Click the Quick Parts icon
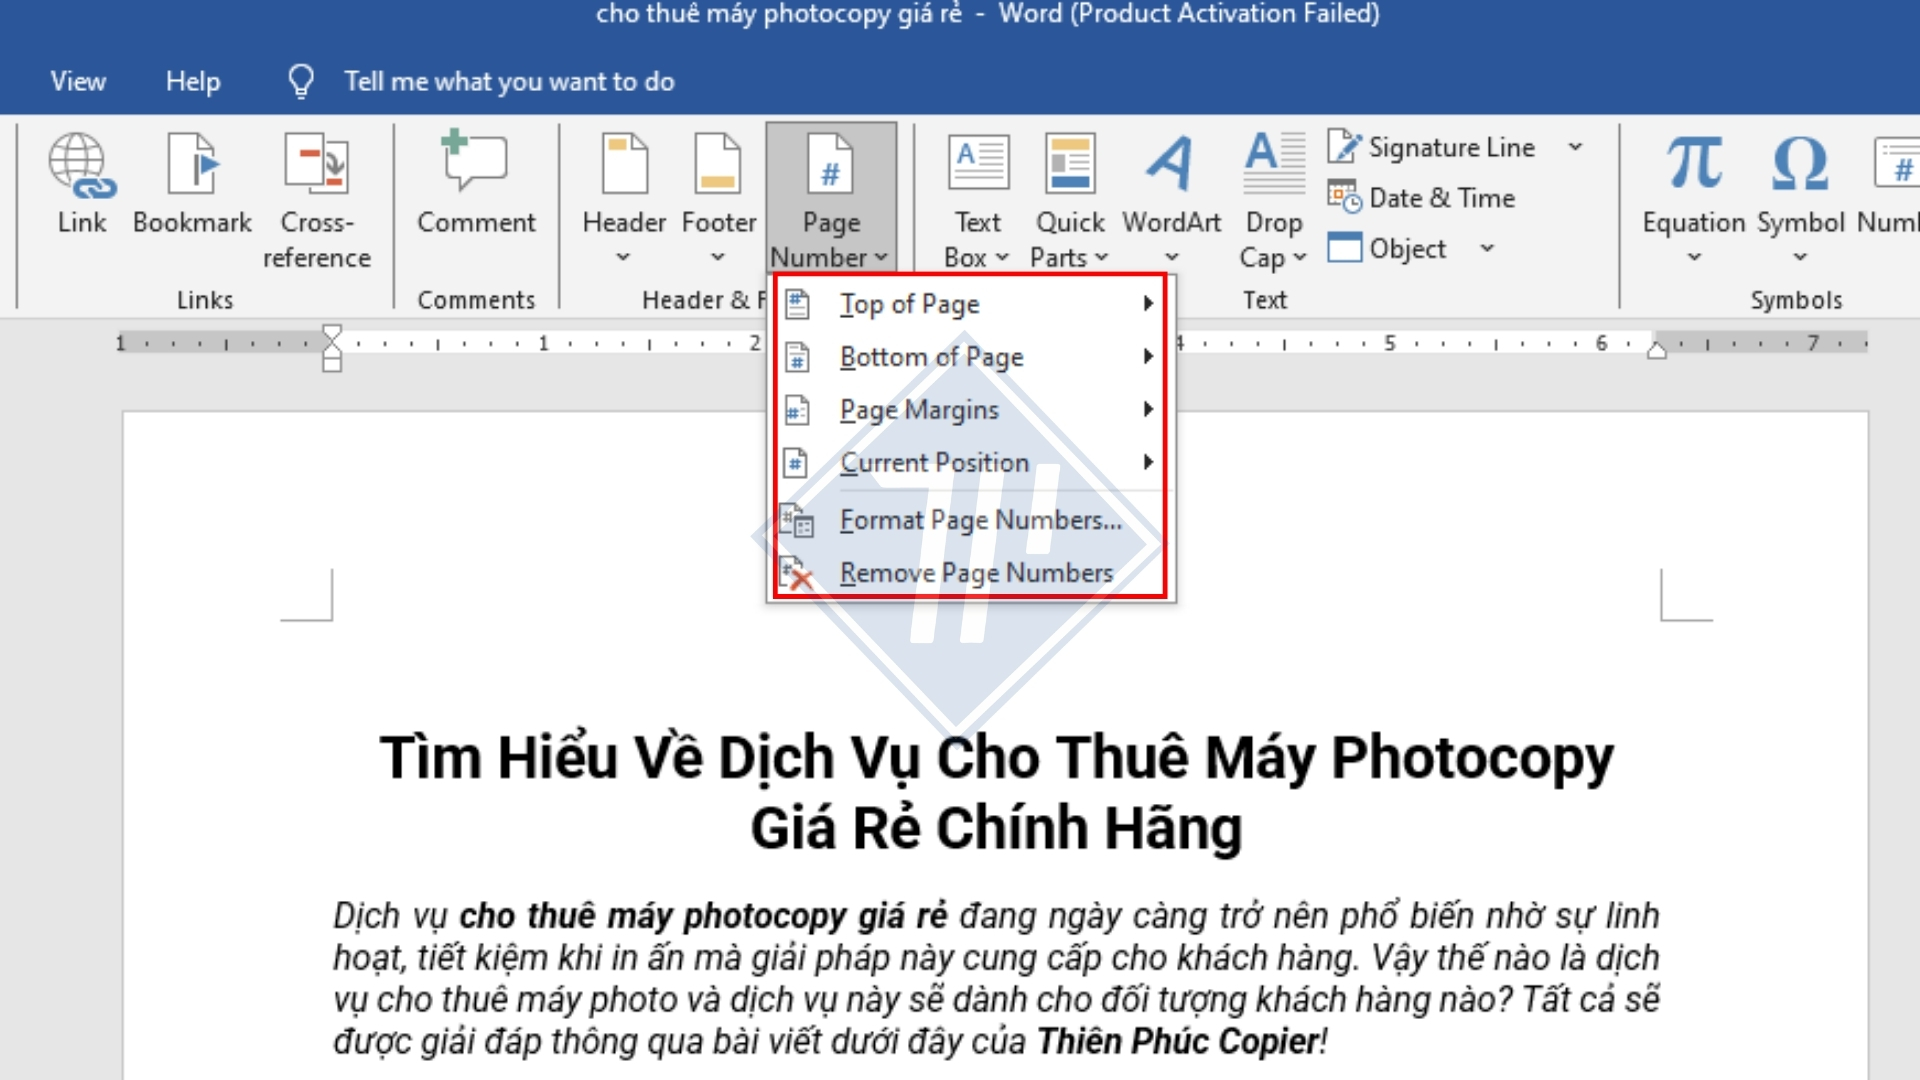 [x=1070, y=163]
